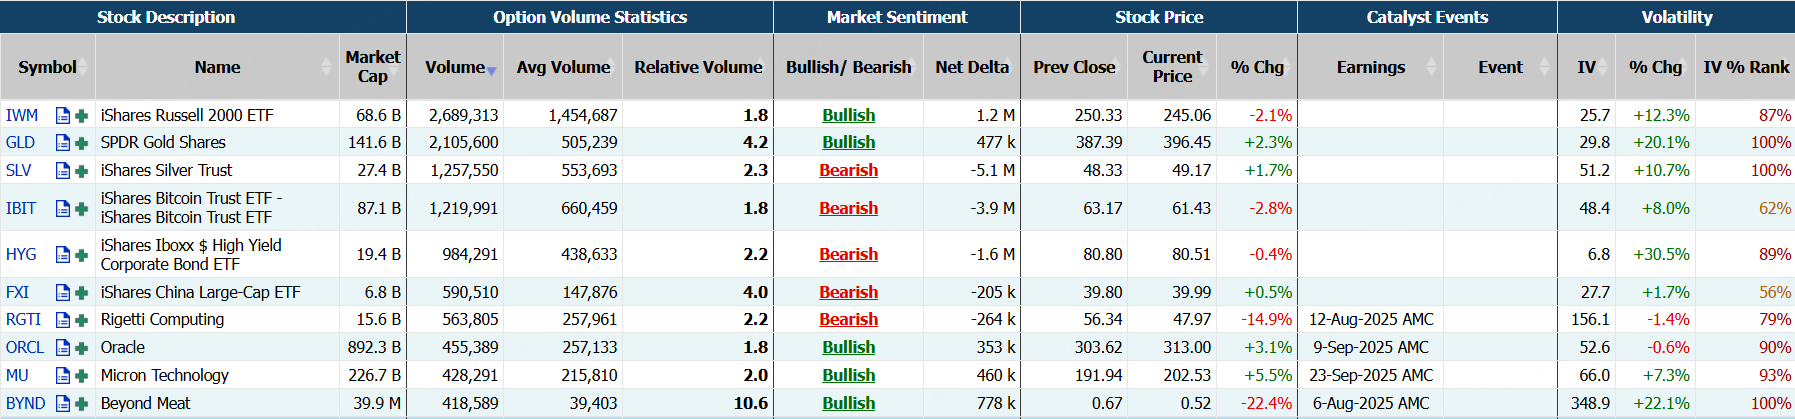Screen dimensions: 1795x419
Task: Click the Bullish link for Oracle
Action: coord(848,348)
